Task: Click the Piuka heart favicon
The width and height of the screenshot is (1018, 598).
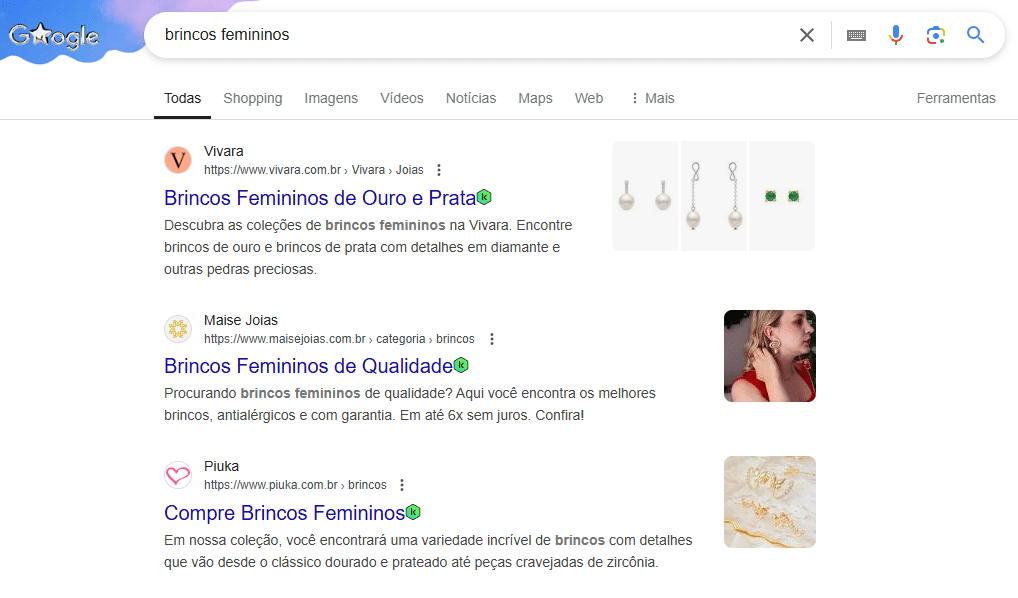Action: 178,475
